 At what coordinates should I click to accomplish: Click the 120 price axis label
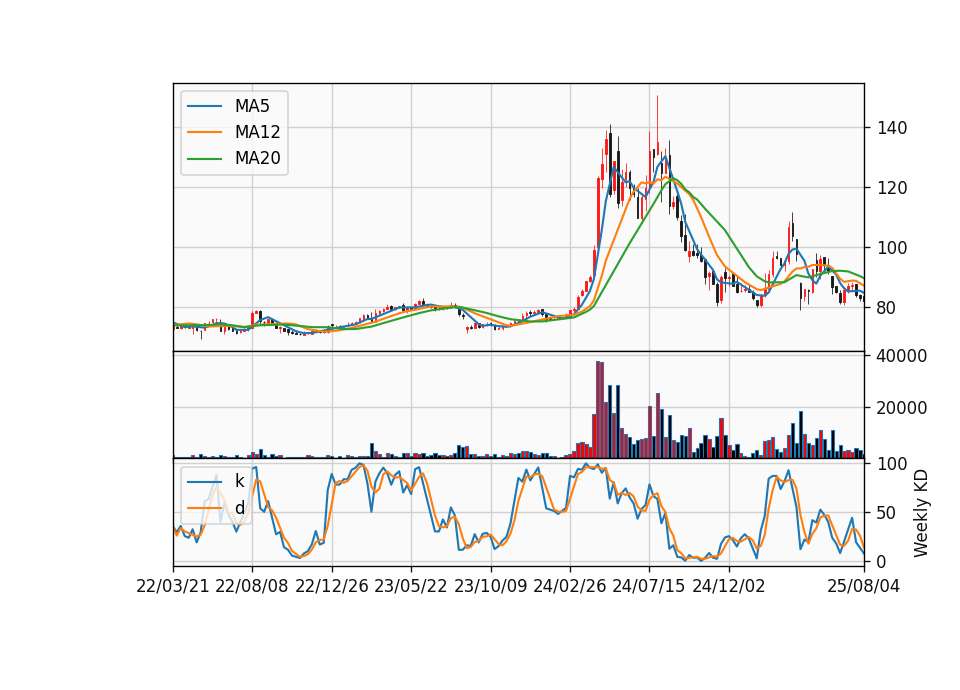pyautogui.click(x=891, y=188)
